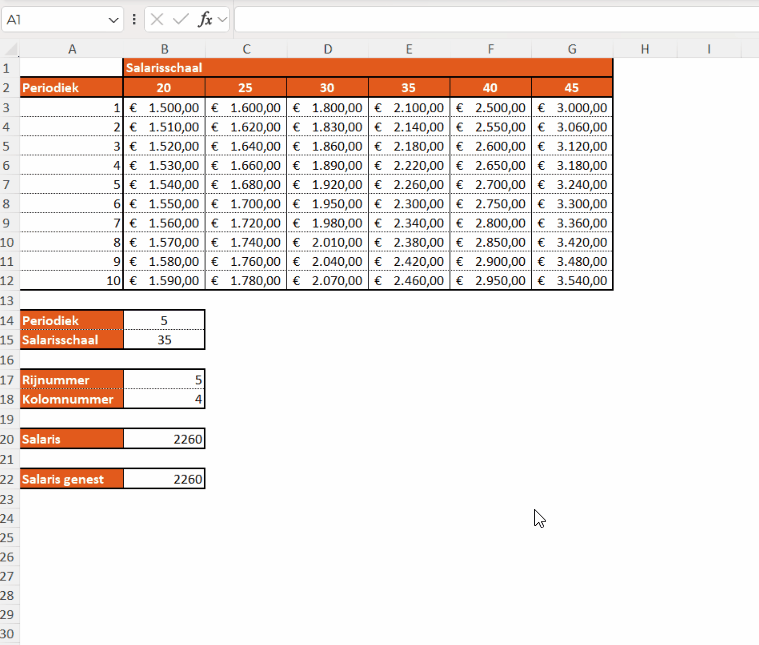The height and width of the screenshot is (645, 759).
Task: Click the cell with € 1.780,00
Action: click(246, 280)
